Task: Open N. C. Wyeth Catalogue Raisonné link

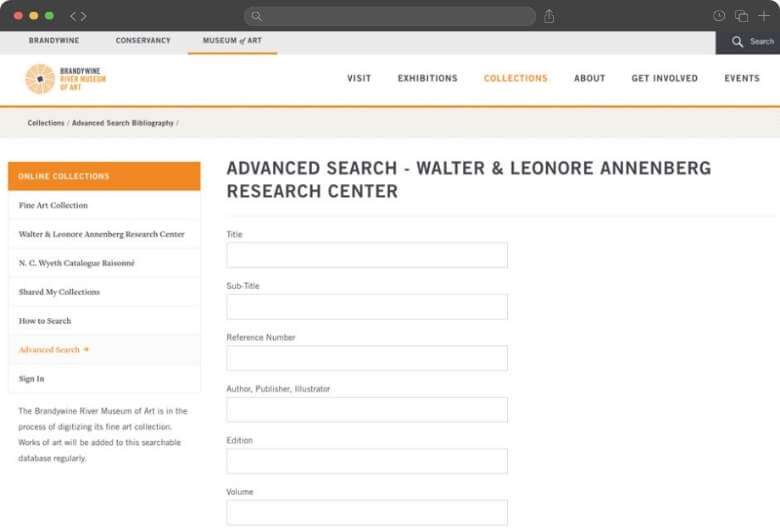Action: (x=77, y=263)
